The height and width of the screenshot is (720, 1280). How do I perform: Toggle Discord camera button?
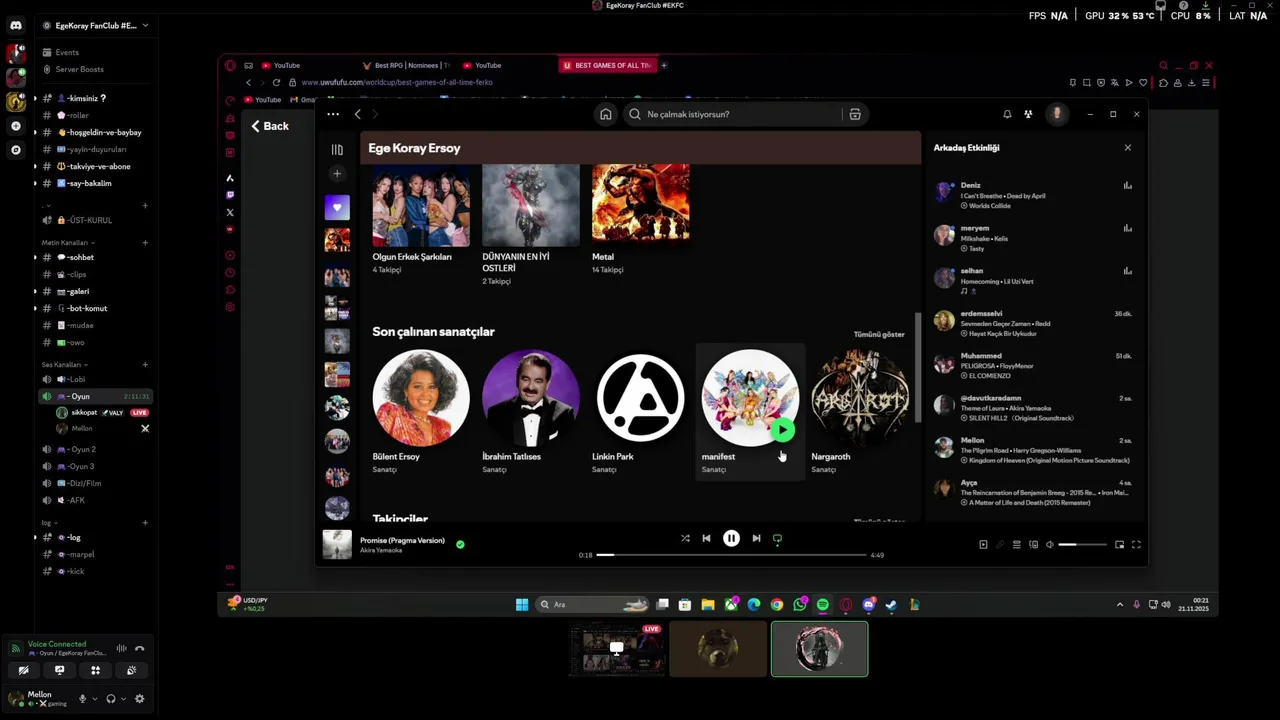[23, 671]
